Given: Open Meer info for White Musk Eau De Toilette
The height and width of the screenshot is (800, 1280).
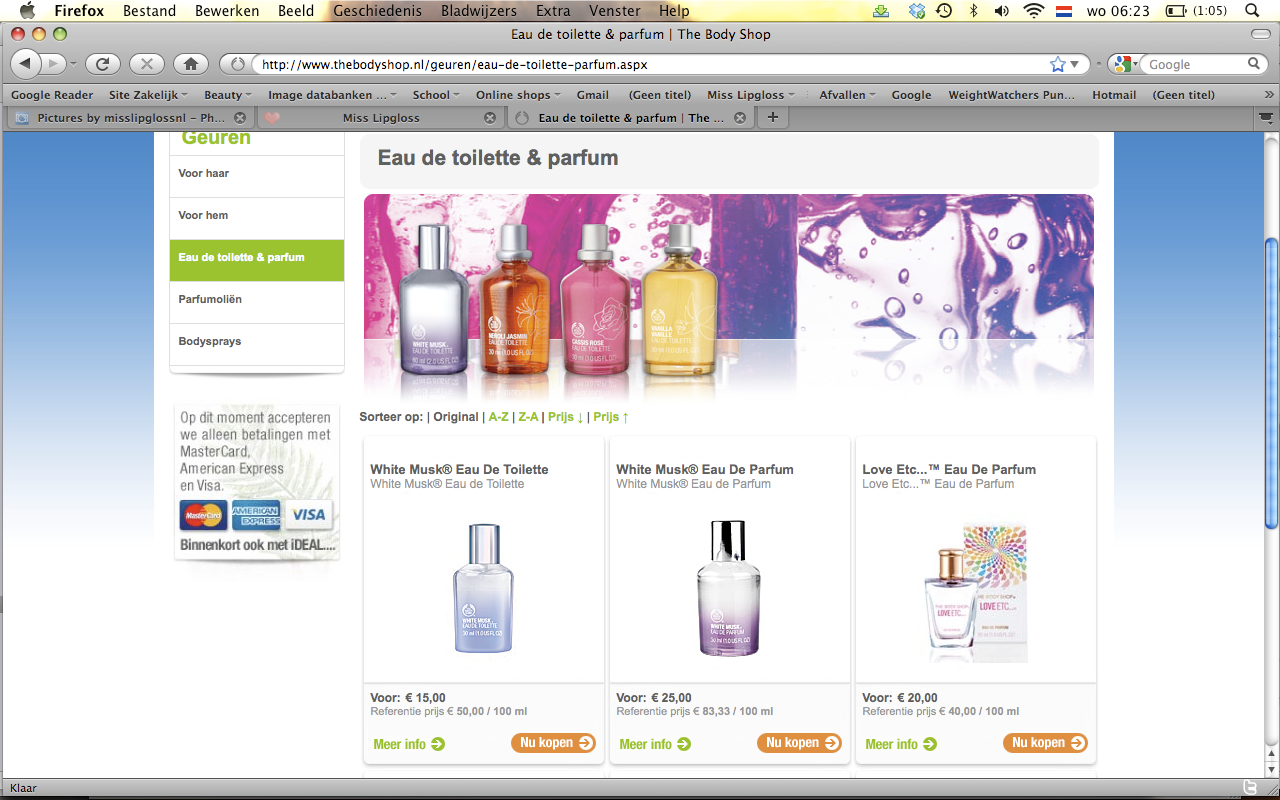Looking at the screenshot, I should point(409,744).
